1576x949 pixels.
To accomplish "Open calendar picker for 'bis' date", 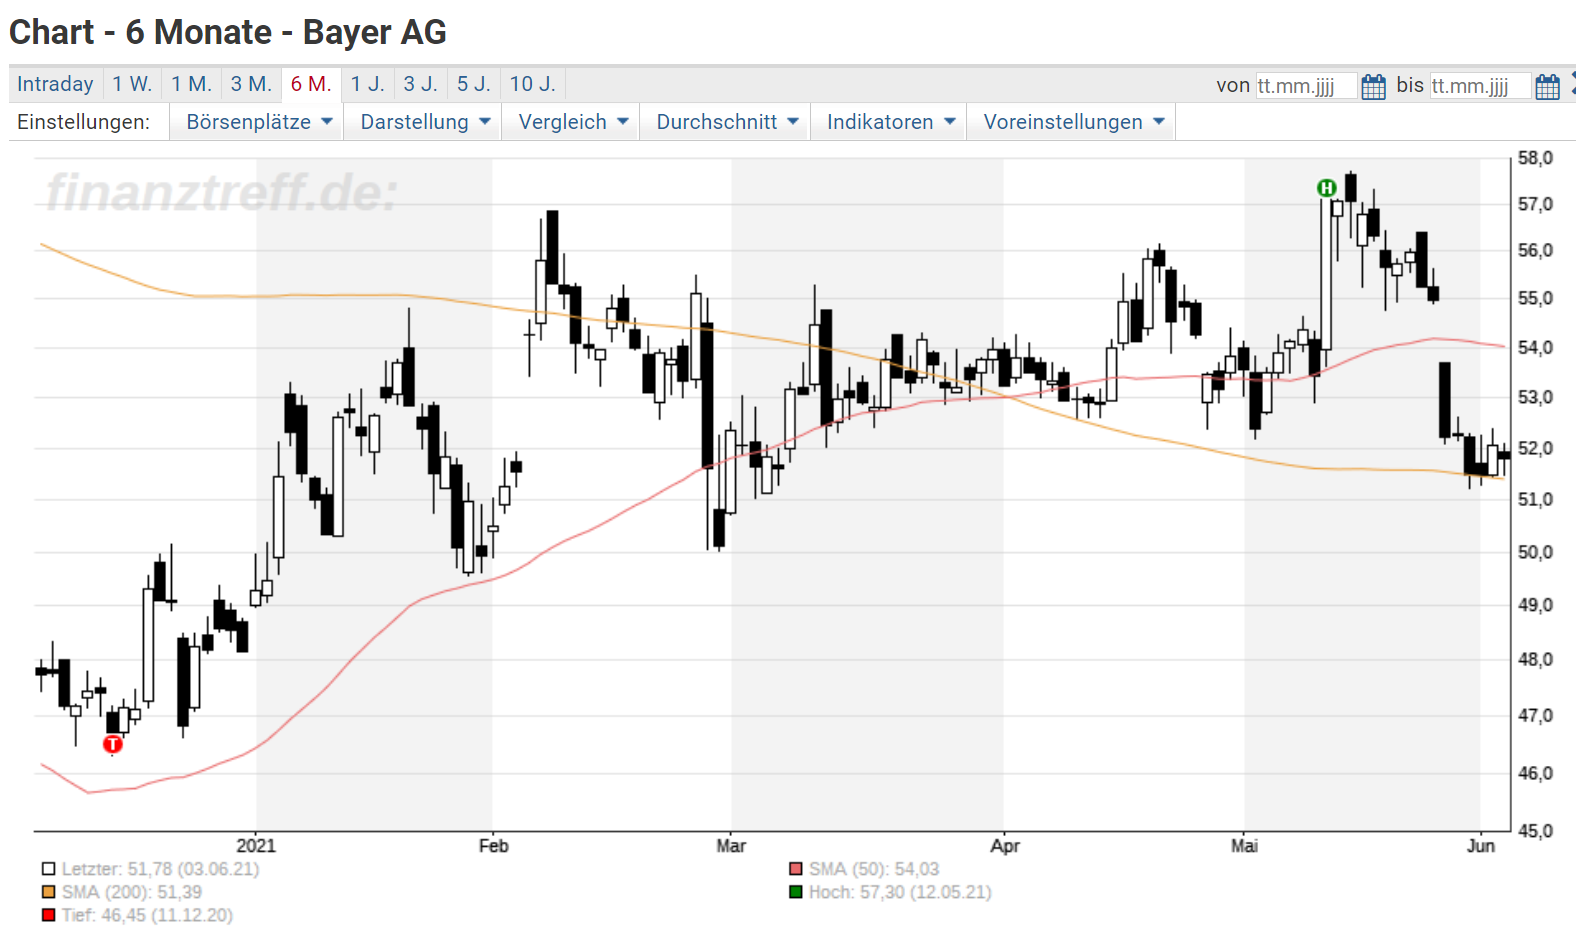I will 1547,86.
